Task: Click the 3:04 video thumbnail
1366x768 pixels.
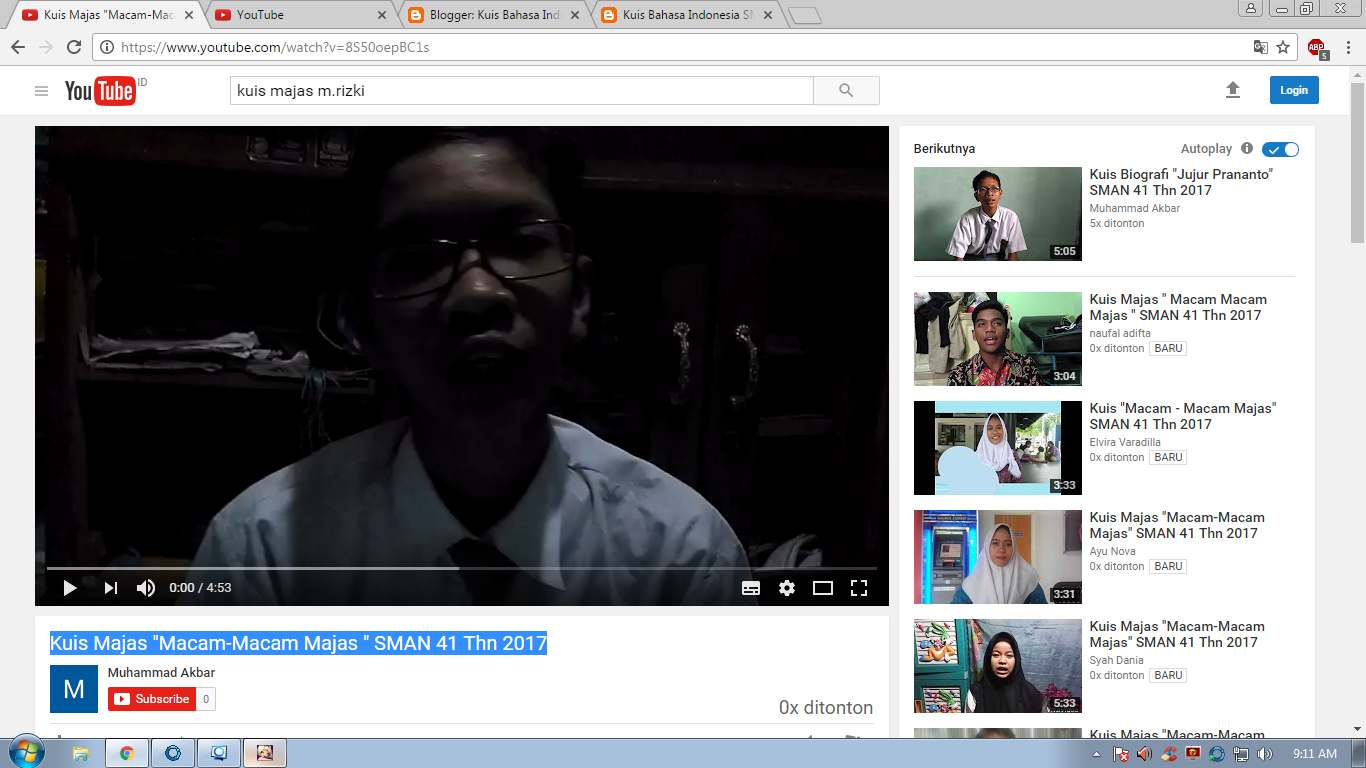Action: (x=998, y=339)
